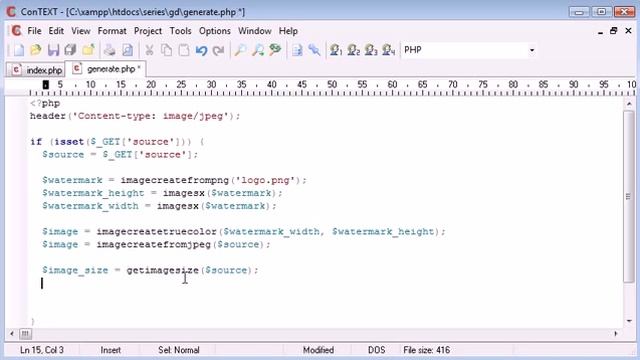Click 'Ln 15, Col 3' in status bar
The height and width of the screenshot is (360, 640).
pos(42,350)
